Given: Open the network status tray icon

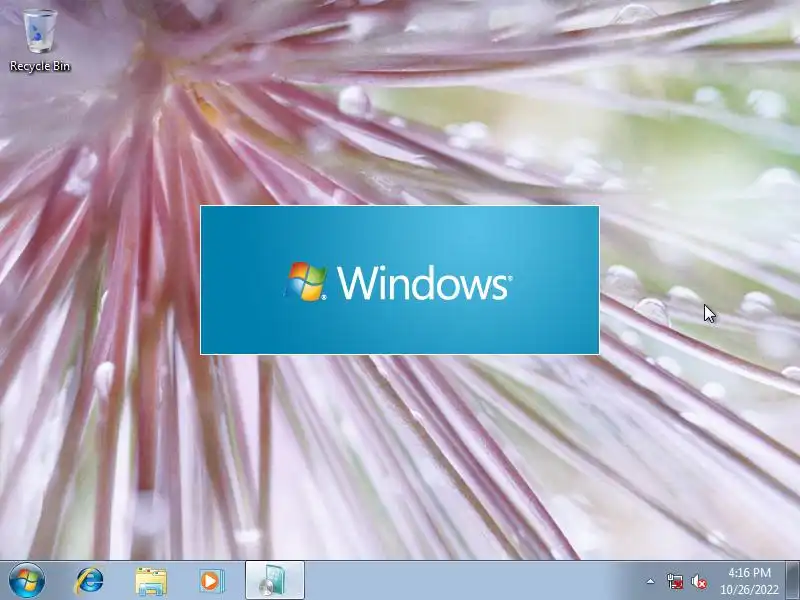Looking at the screenshot, I should [x=674, y=581].
